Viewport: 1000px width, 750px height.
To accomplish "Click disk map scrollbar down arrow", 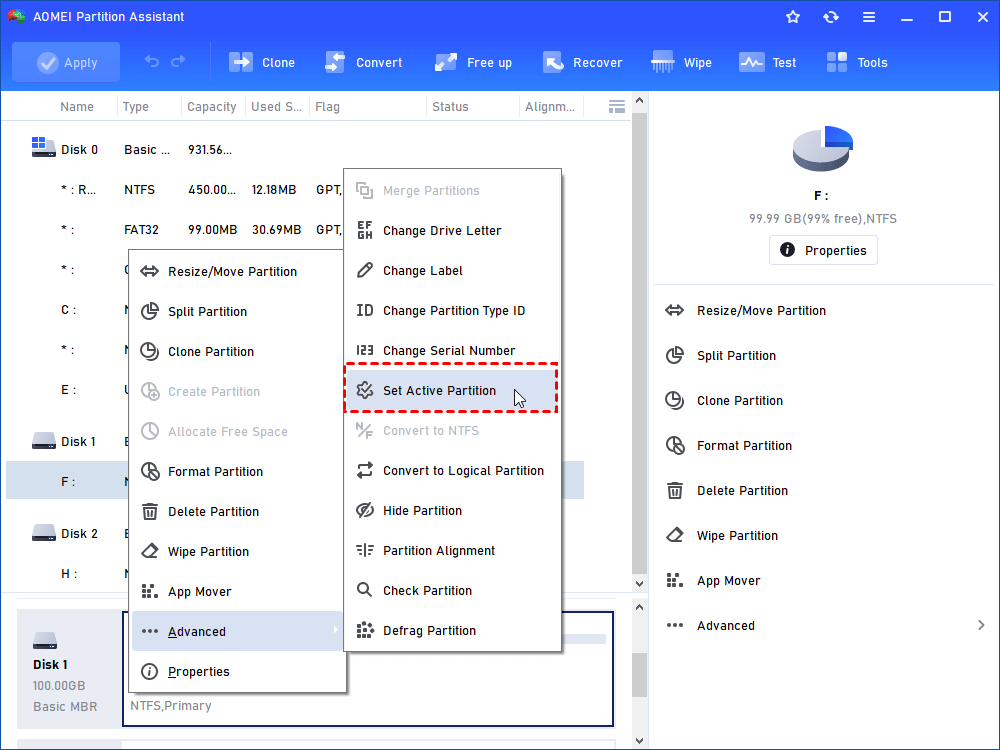I will 639,740.
